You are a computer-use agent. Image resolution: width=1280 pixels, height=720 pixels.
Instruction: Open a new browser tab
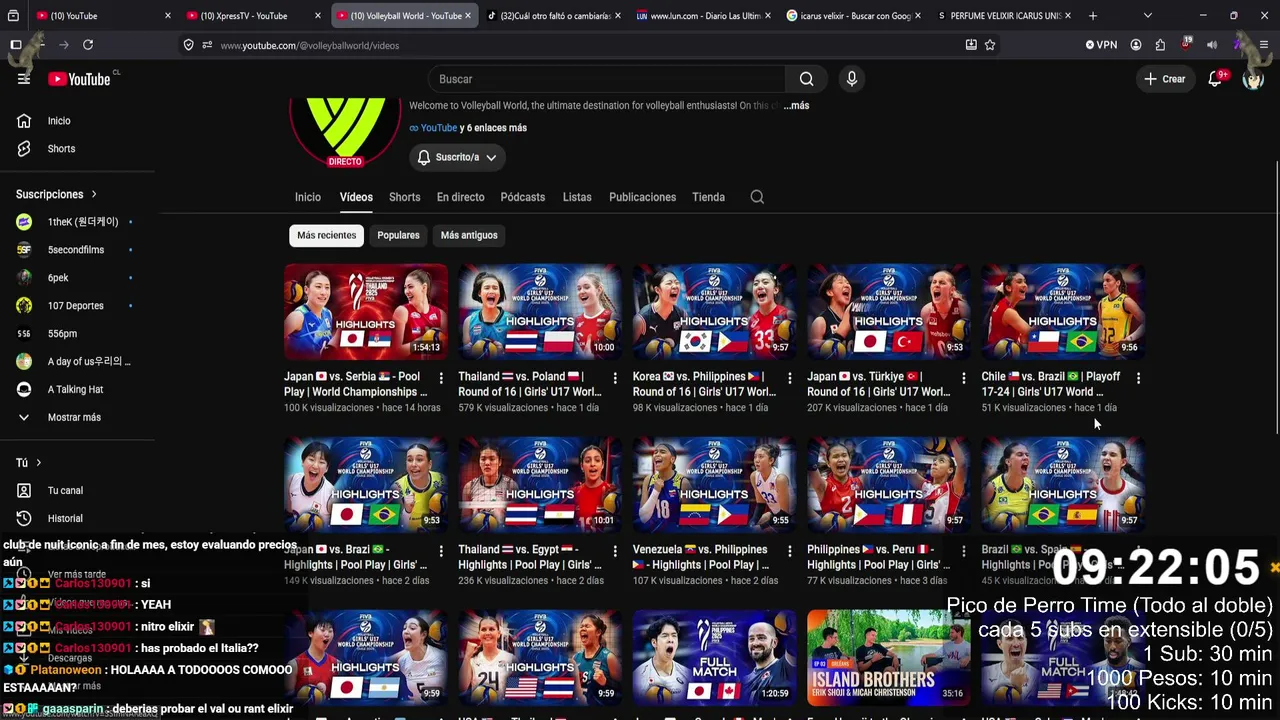coord(1093,16)
